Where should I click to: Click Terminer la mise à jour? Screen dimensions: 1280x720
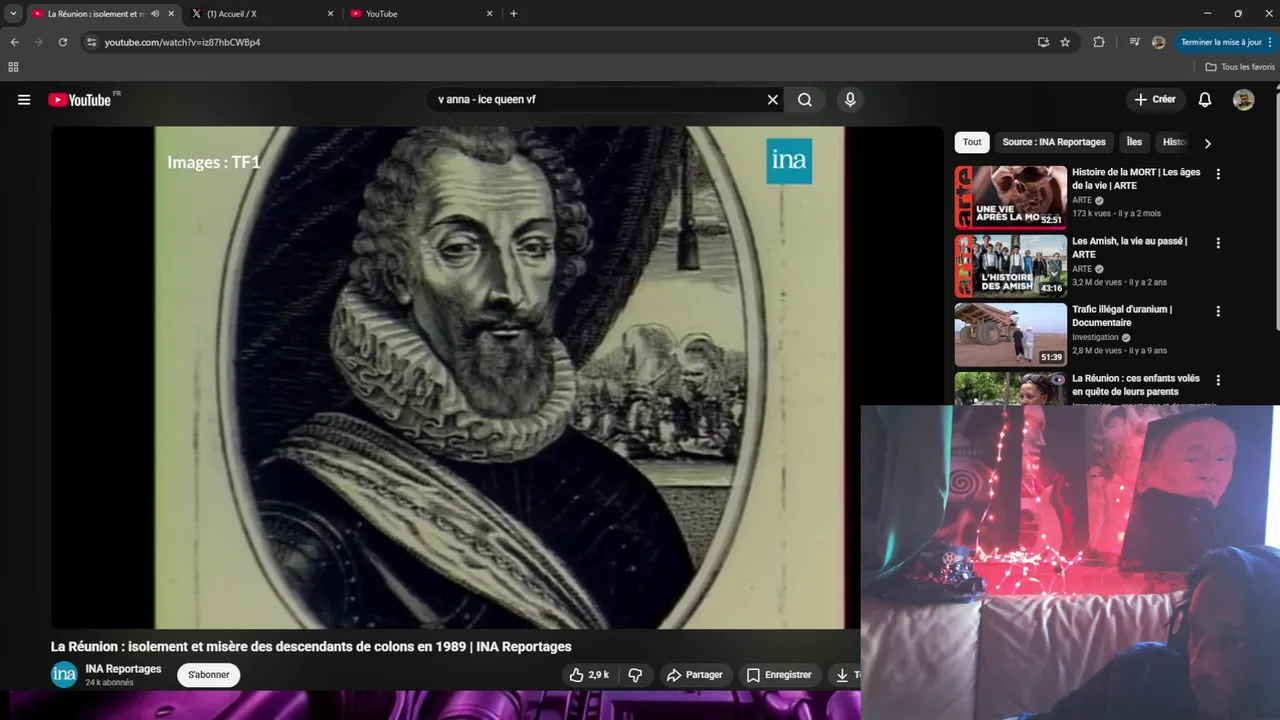(x=1221, y=42)
